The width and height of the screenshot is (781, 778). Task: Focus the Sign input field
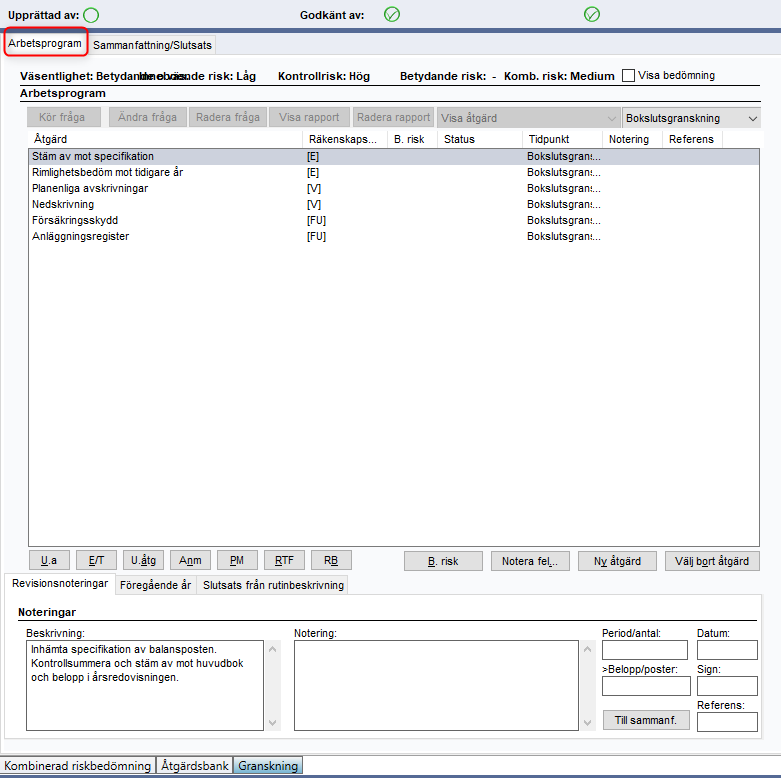[x=727, y=686]
